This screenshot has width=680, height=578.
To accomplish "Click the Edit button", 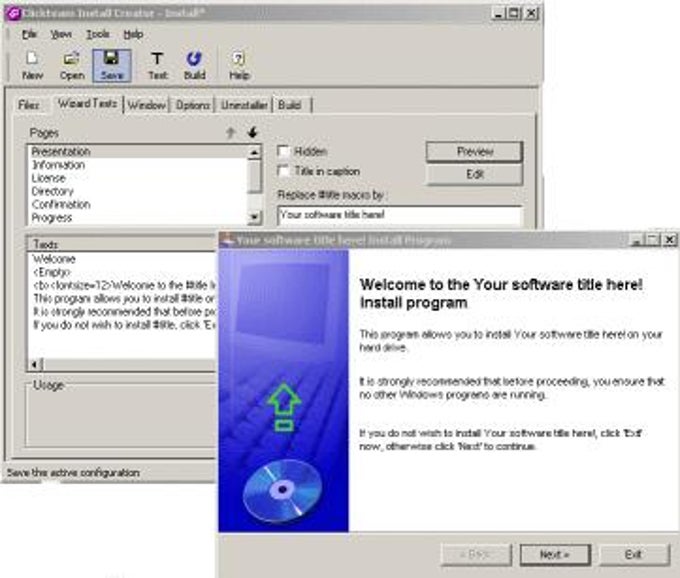I will tap(474, 174).
